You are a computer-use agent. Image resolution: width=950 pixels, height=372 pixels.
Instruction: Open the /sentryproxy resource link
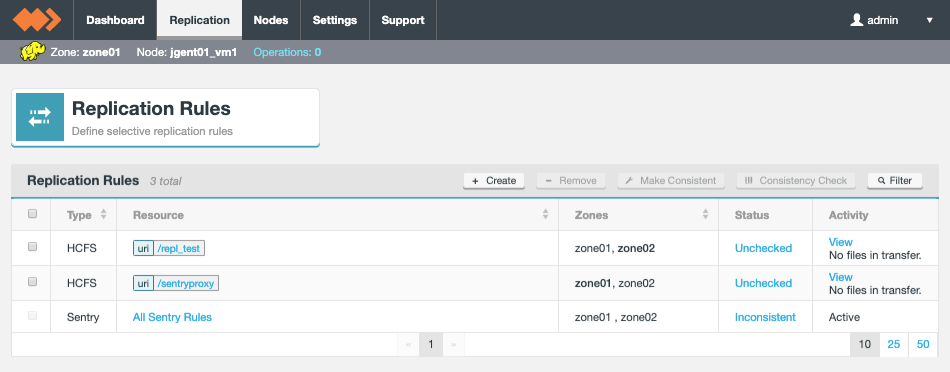(x=186, y=283)
